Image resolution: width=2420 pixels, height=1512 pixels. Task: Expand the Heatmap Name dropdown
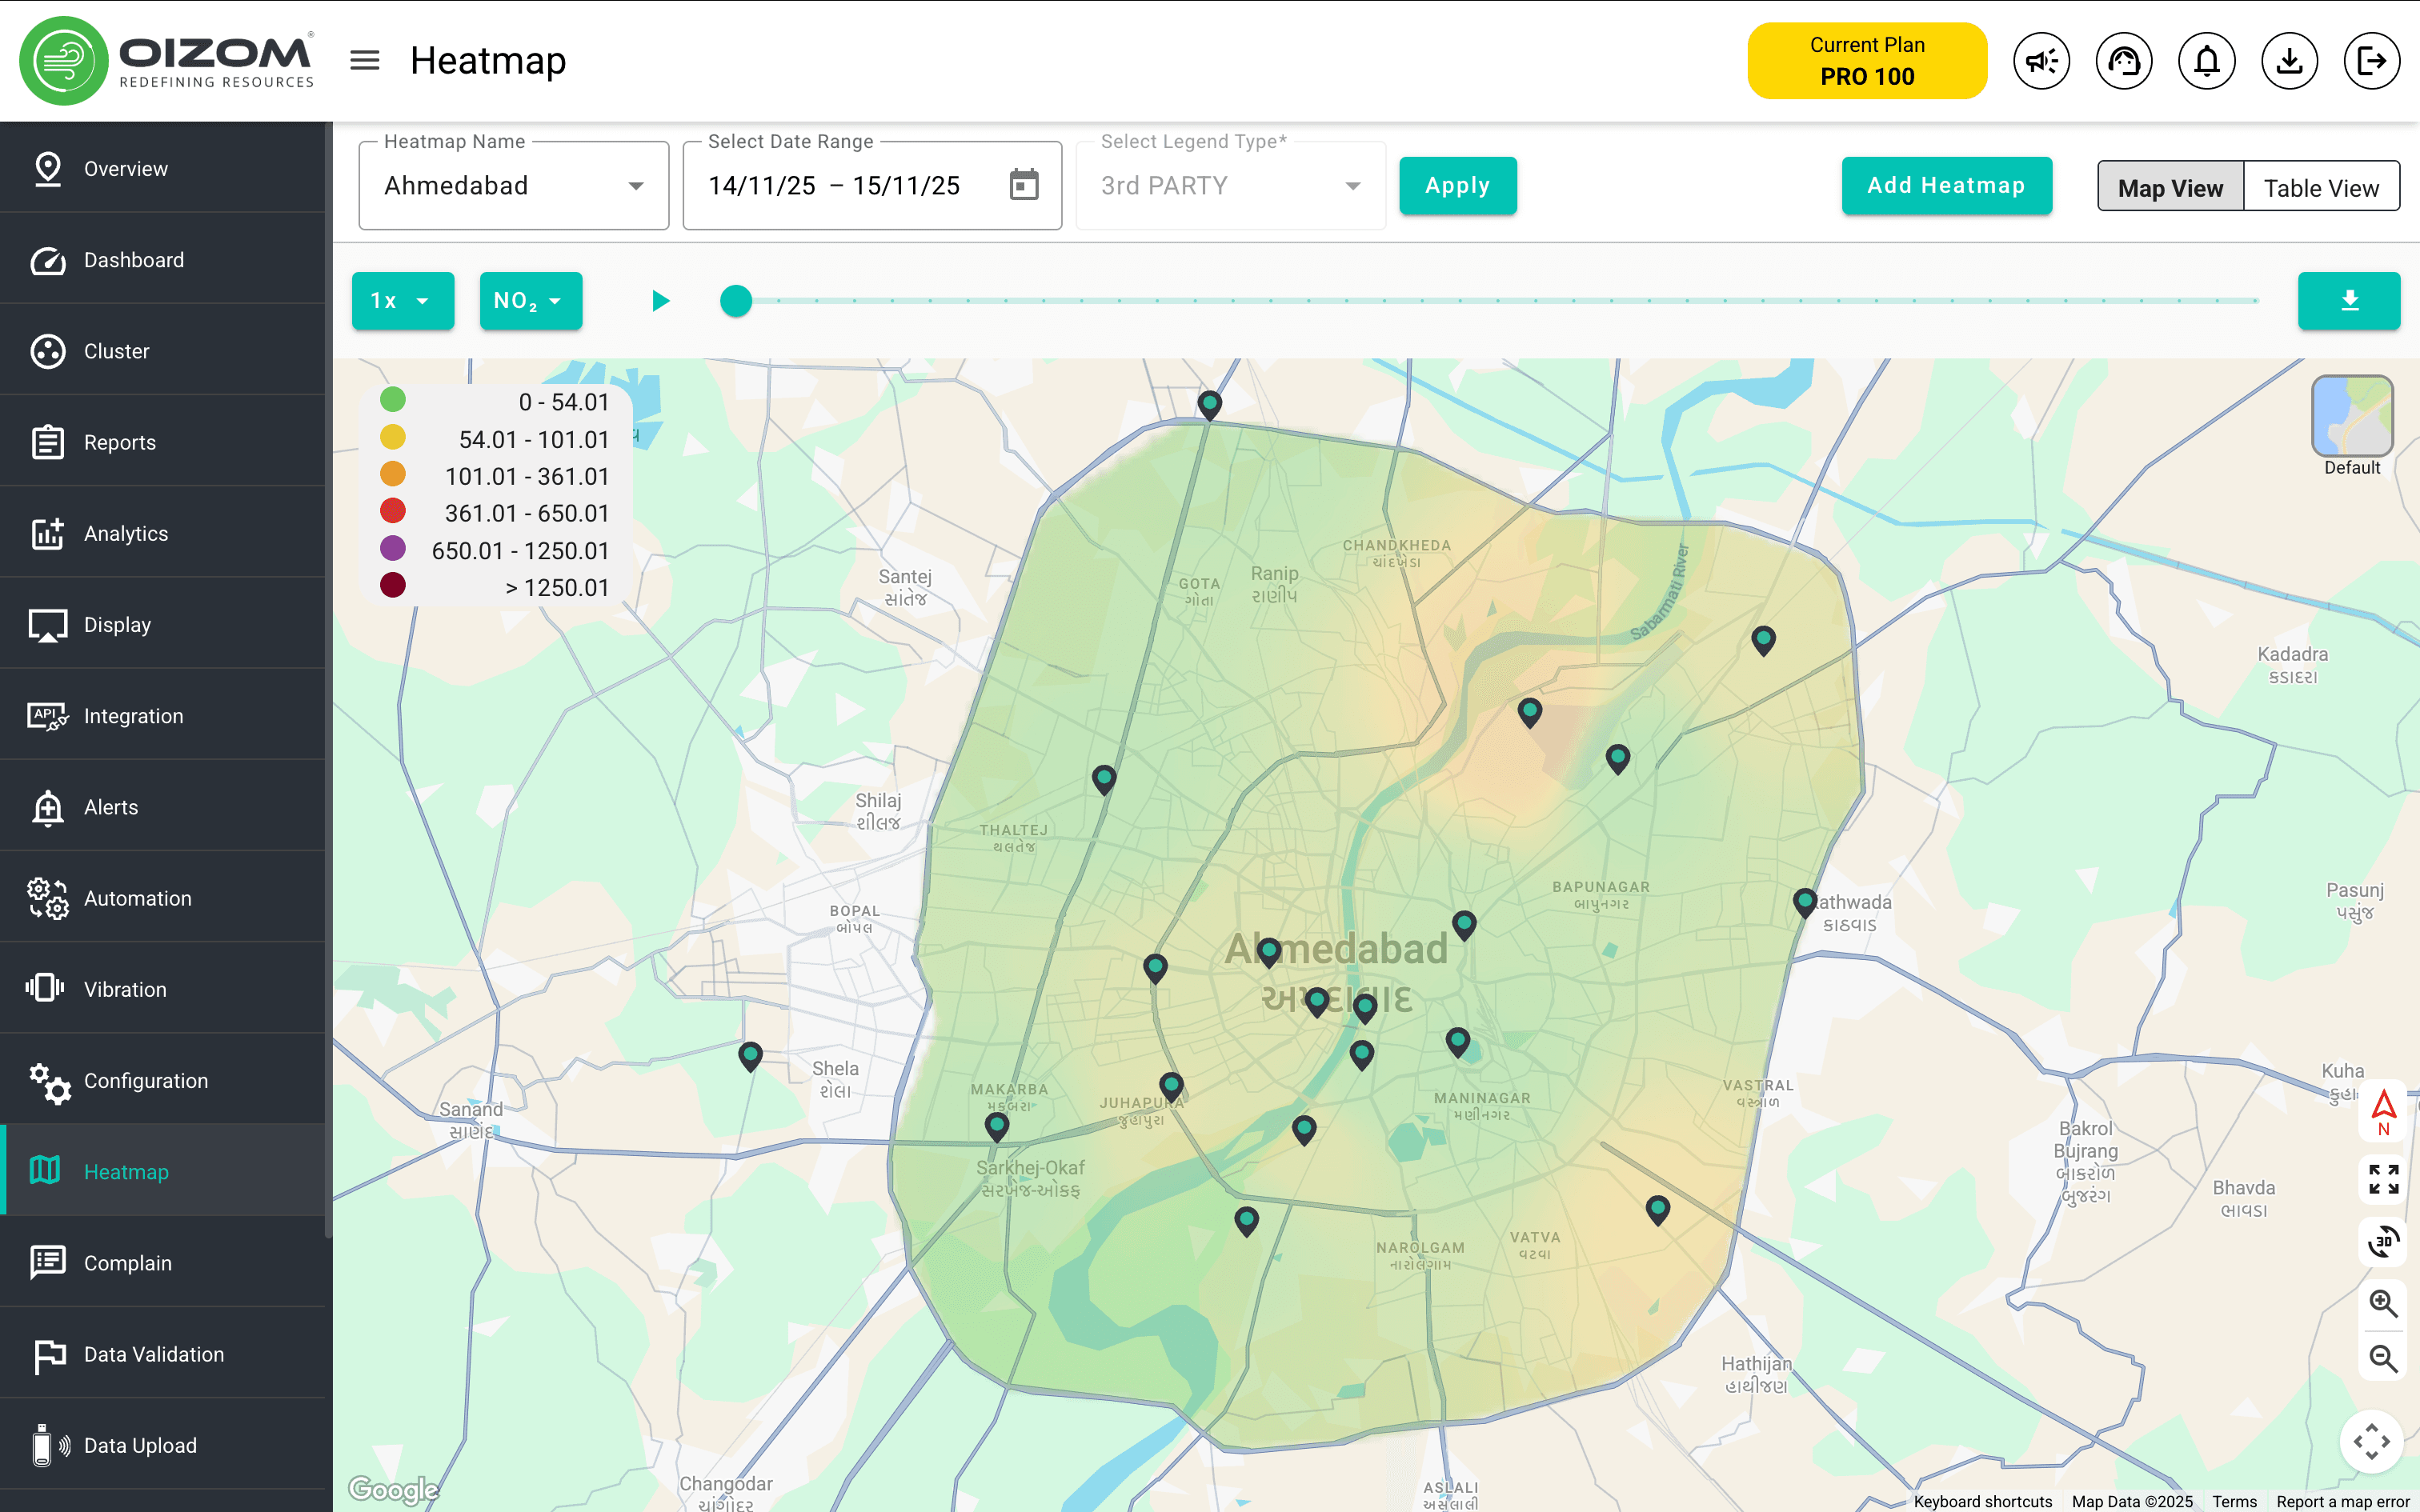point(514,185)
